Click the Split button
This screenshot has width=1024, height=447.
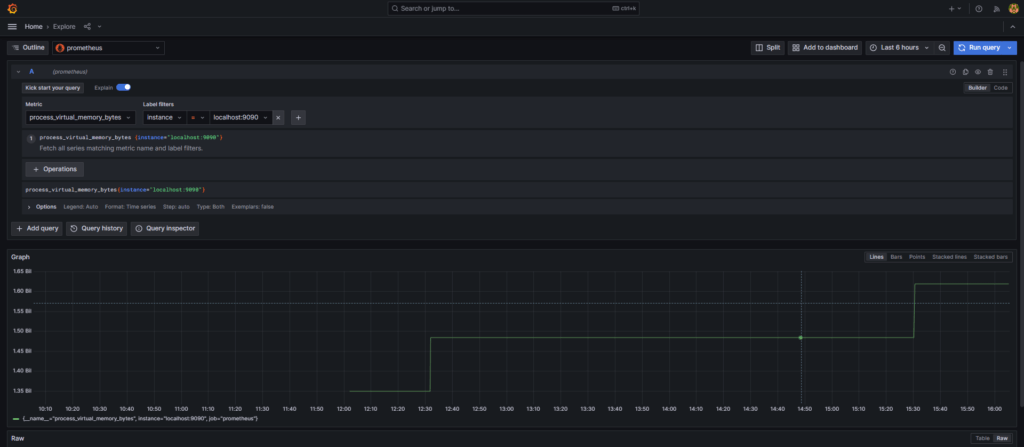click(x=767, y=48)
